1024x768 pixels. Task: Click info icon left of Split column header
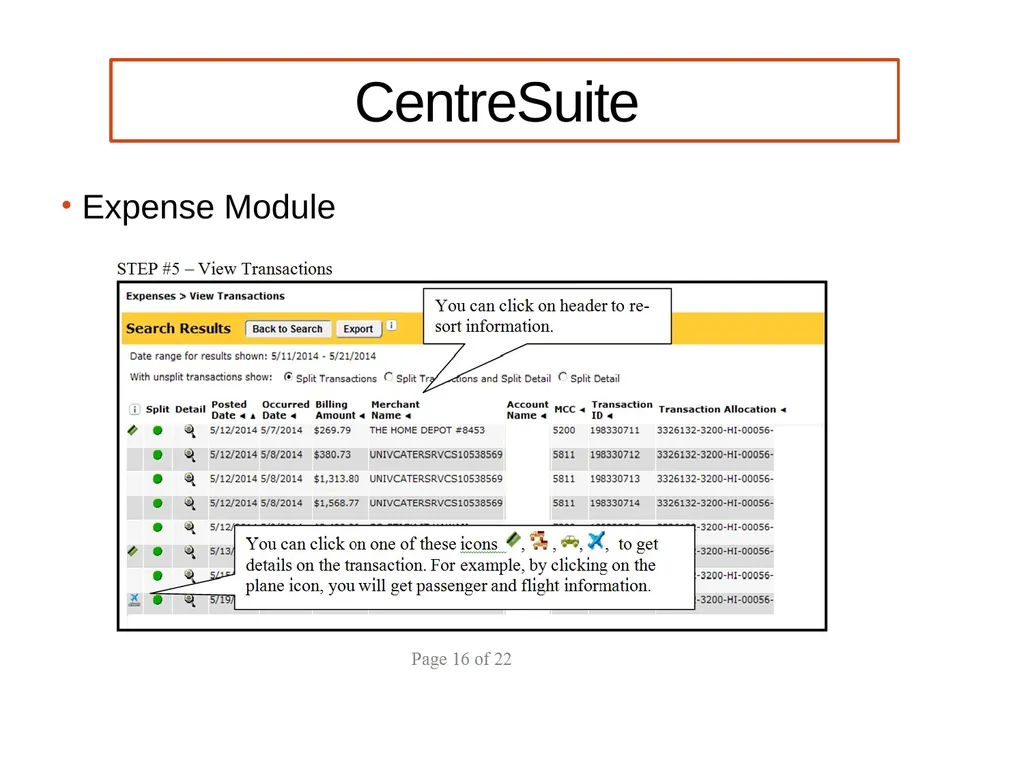point(135,409)
